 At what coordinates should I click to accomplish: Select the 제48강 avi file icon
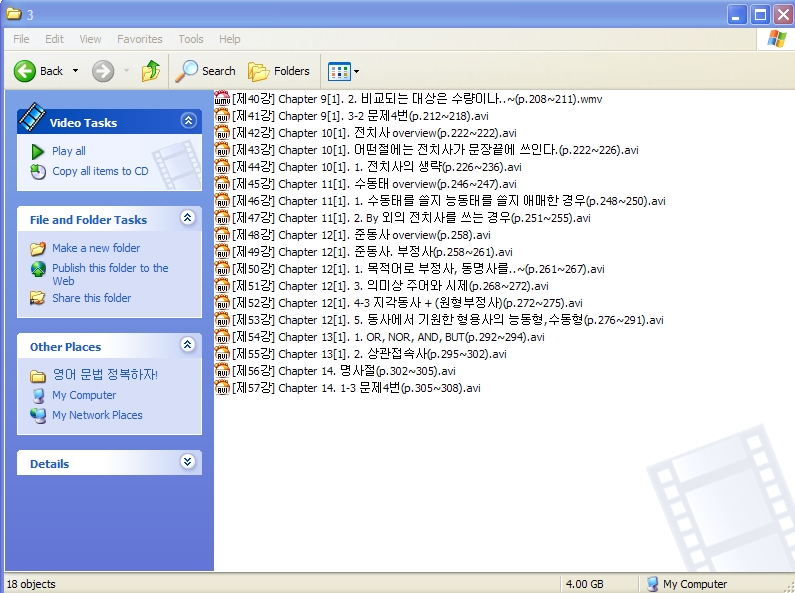pyautogui.click(x=222, y=234)
